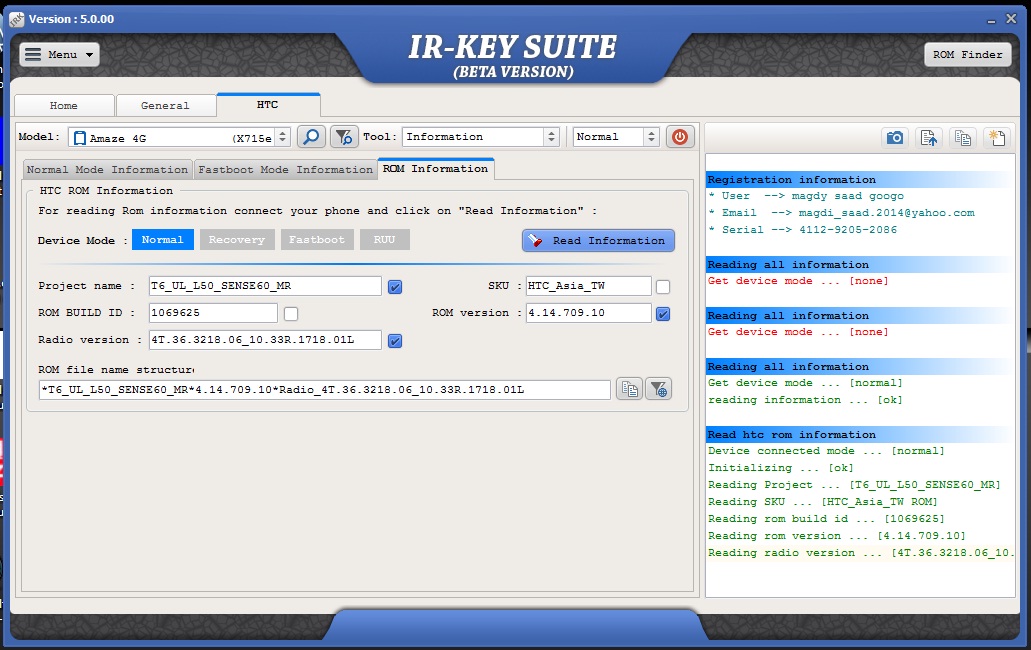Select Fastboot device mode
The height and width of the screenshot is (650, 1031).
click(317, 239)
